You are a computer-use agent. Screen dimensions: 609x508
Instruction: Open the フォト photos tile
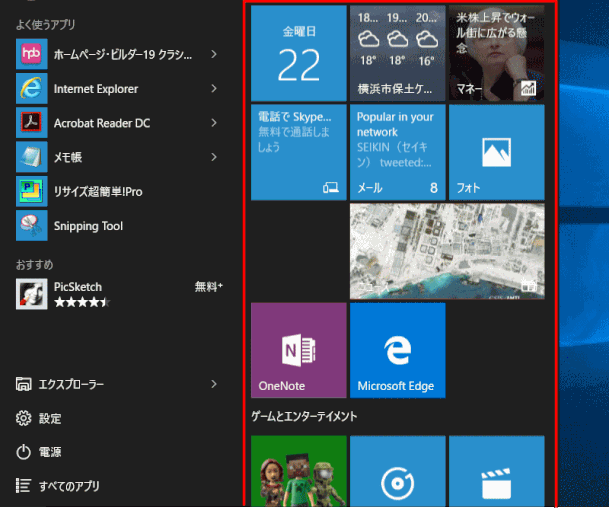coord(497,152)
